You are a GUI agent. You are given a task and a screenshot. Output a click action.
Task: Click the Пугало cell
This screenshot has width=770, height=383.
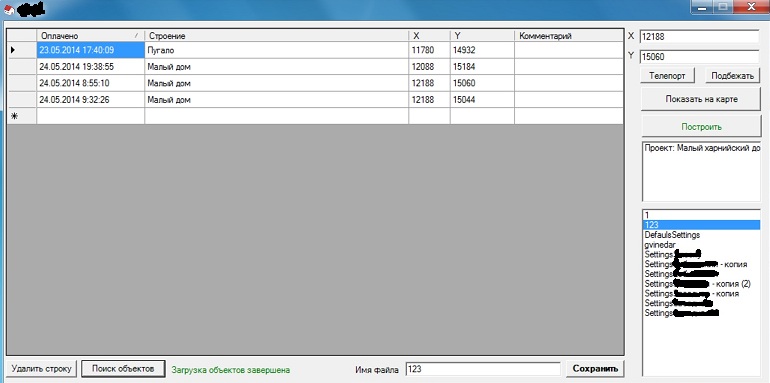pos(276,50)
